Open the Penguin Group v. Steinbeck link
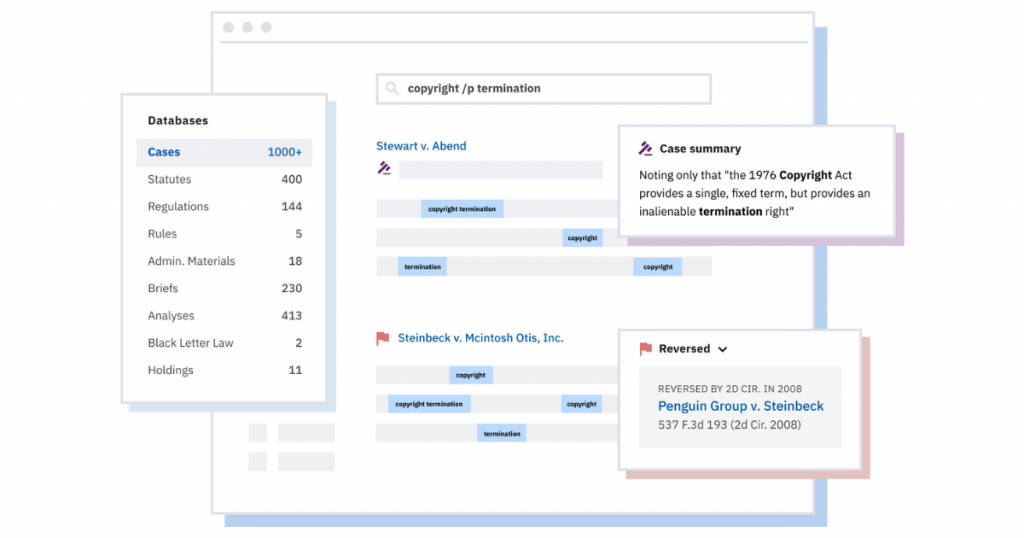 click(740, 406)
